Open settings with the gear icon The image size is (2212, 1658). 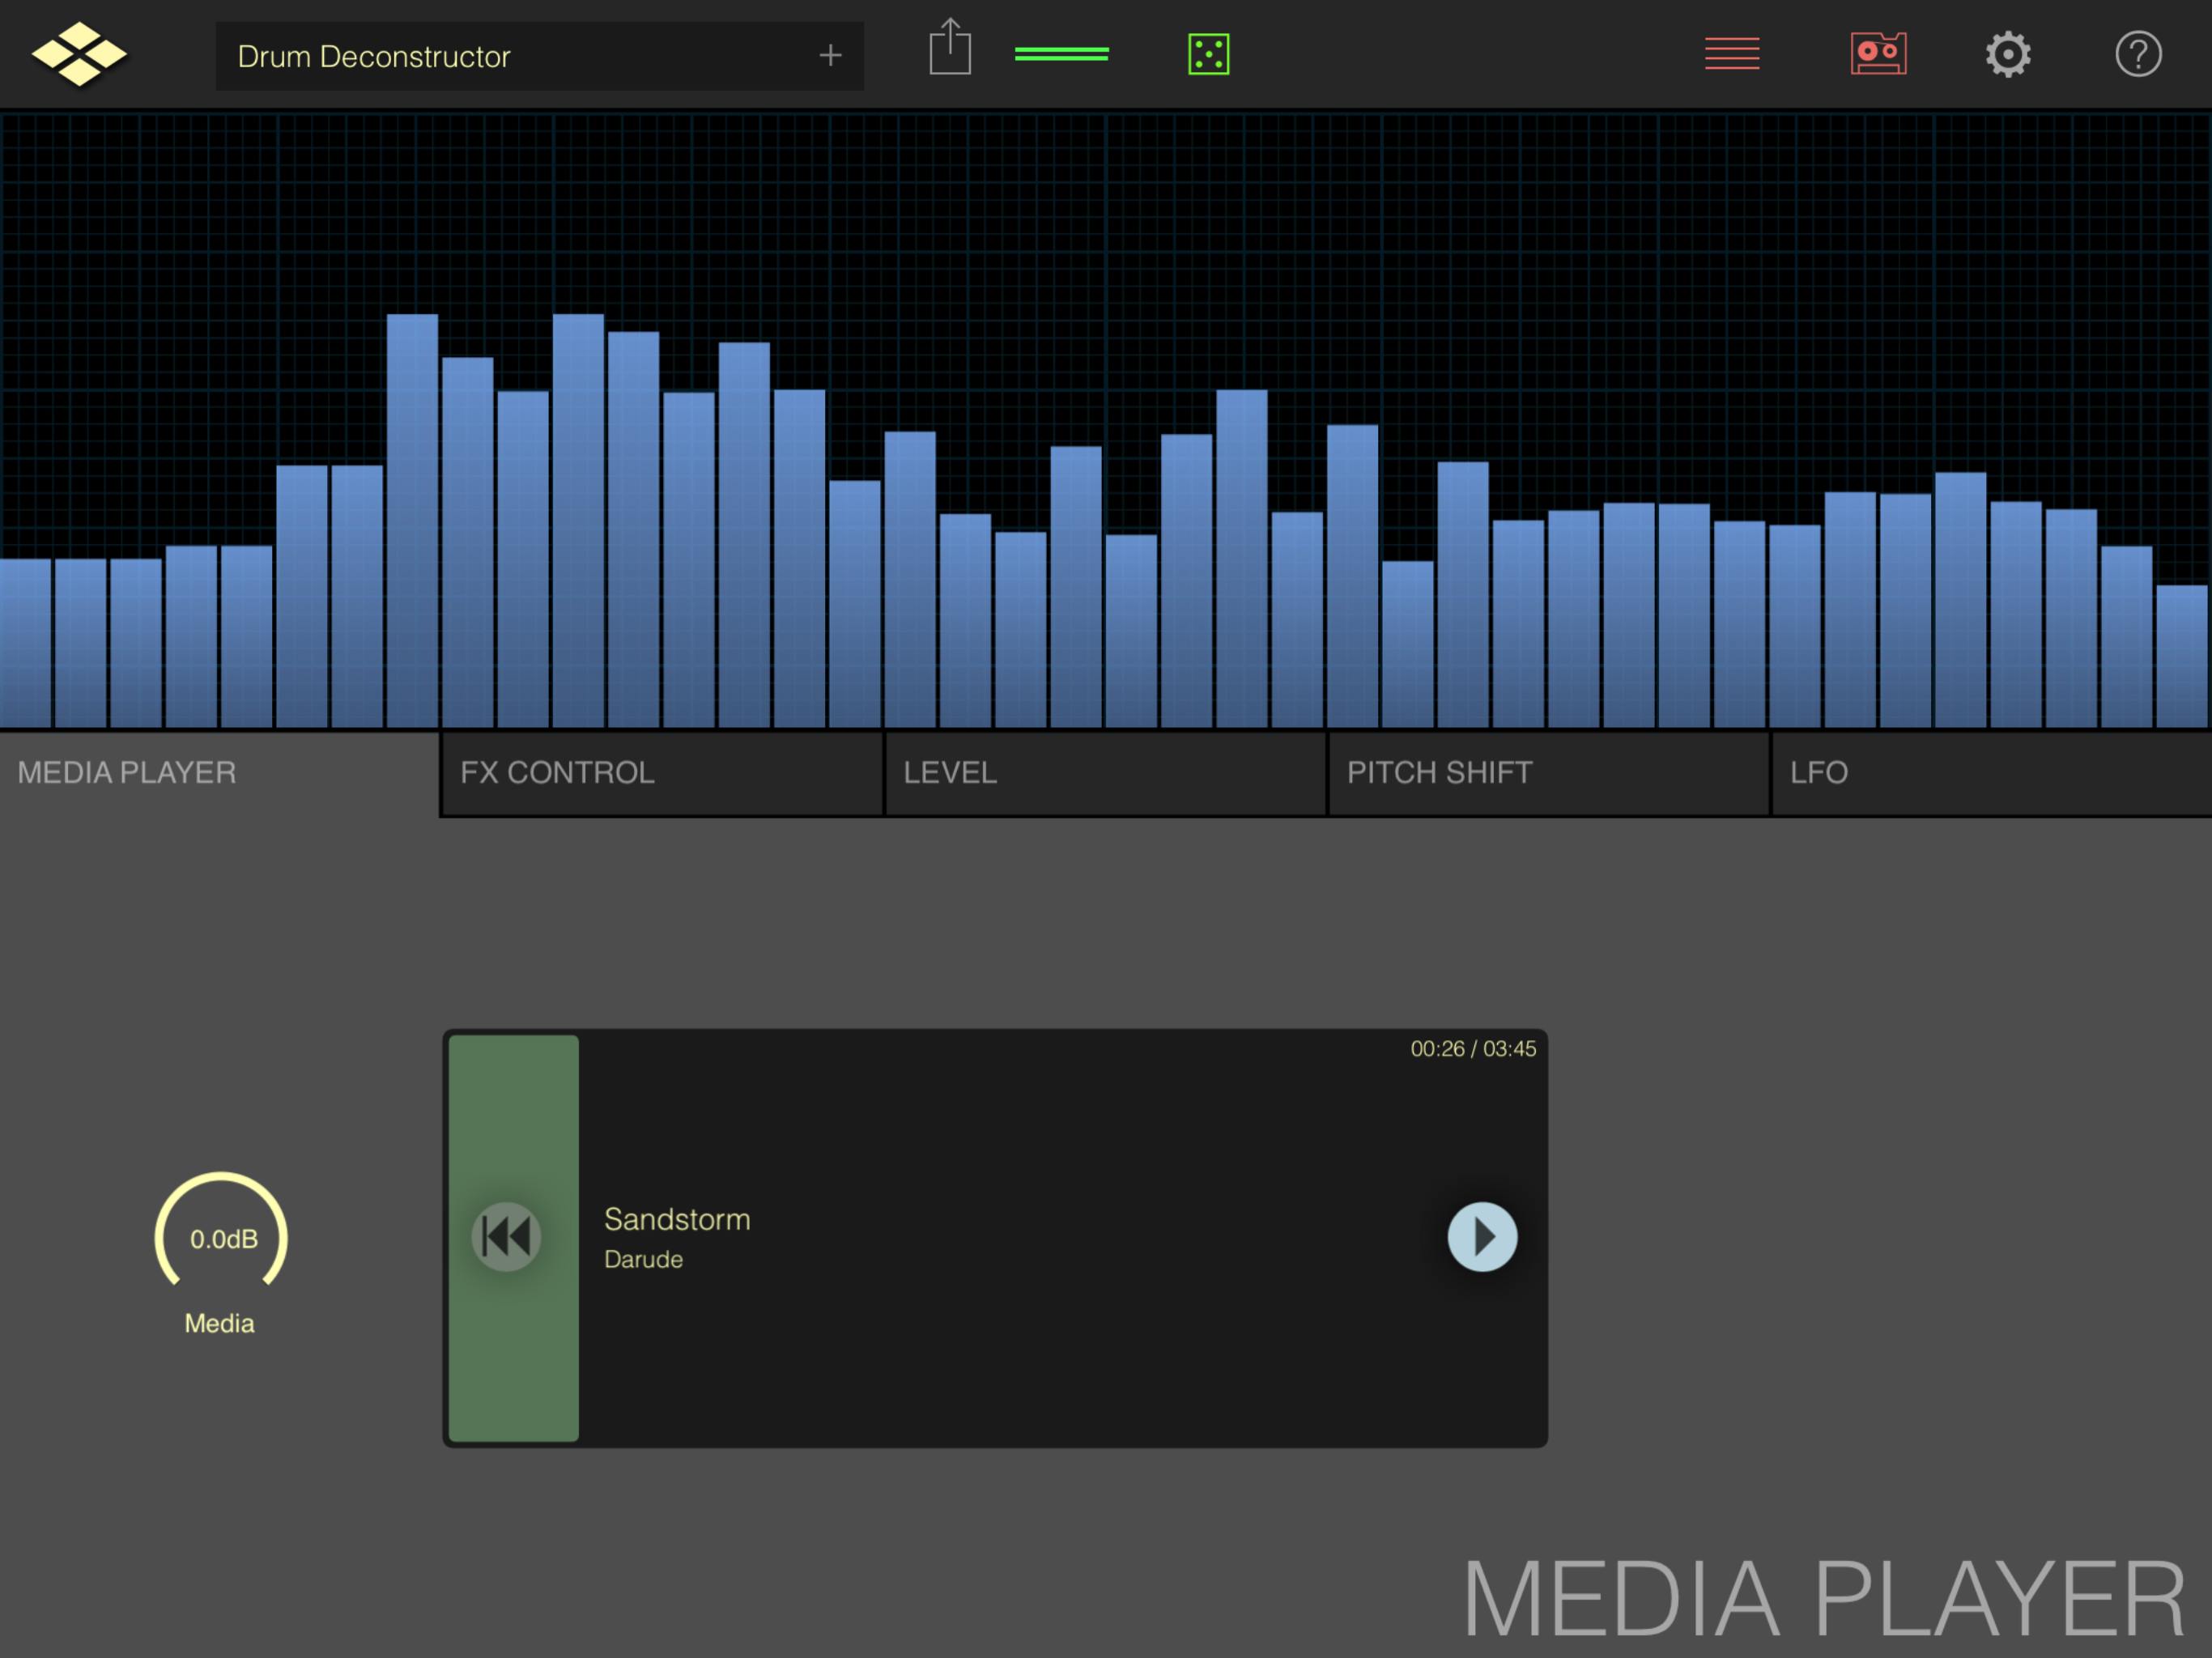click(x=2007, y=54)
